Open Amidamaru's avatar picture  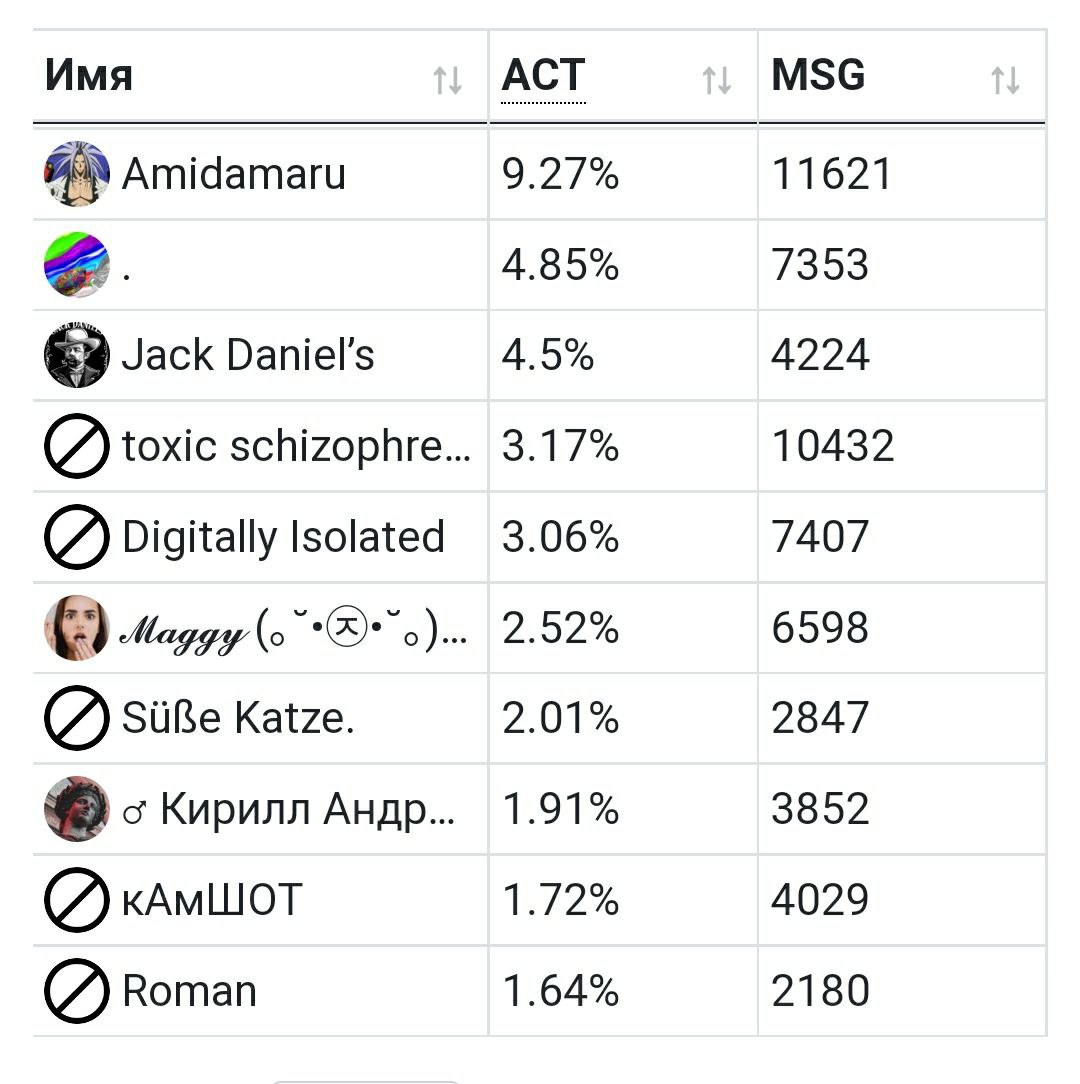(77, 174)
